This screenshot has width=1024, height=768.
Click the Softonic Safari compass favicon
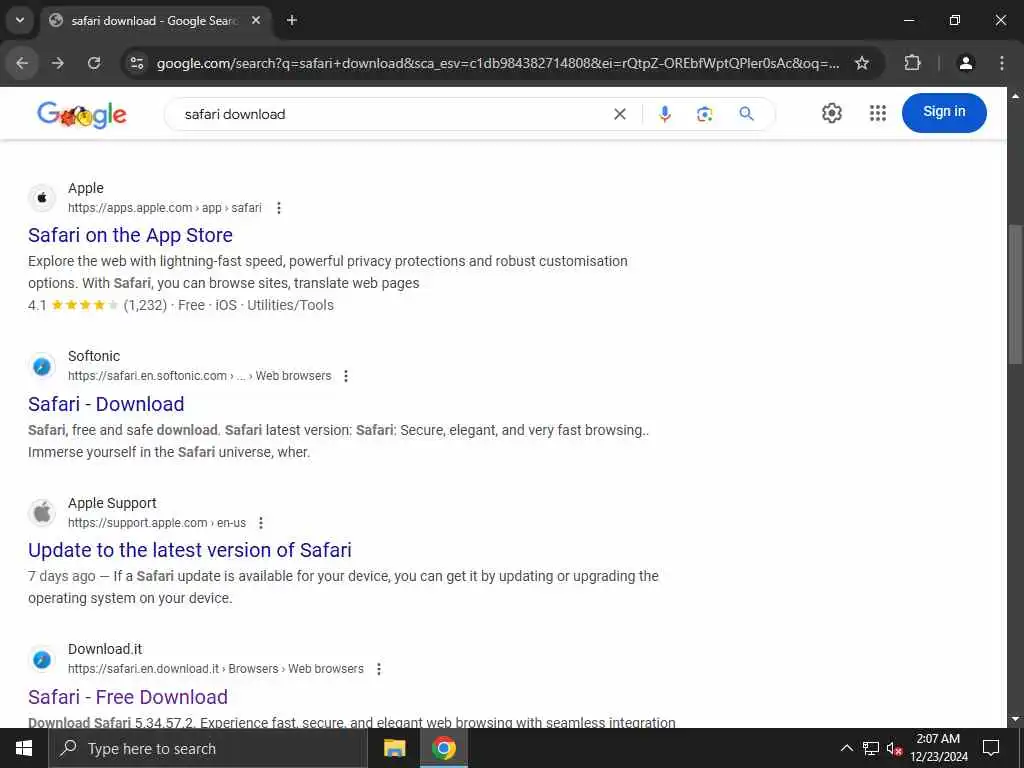42,366
